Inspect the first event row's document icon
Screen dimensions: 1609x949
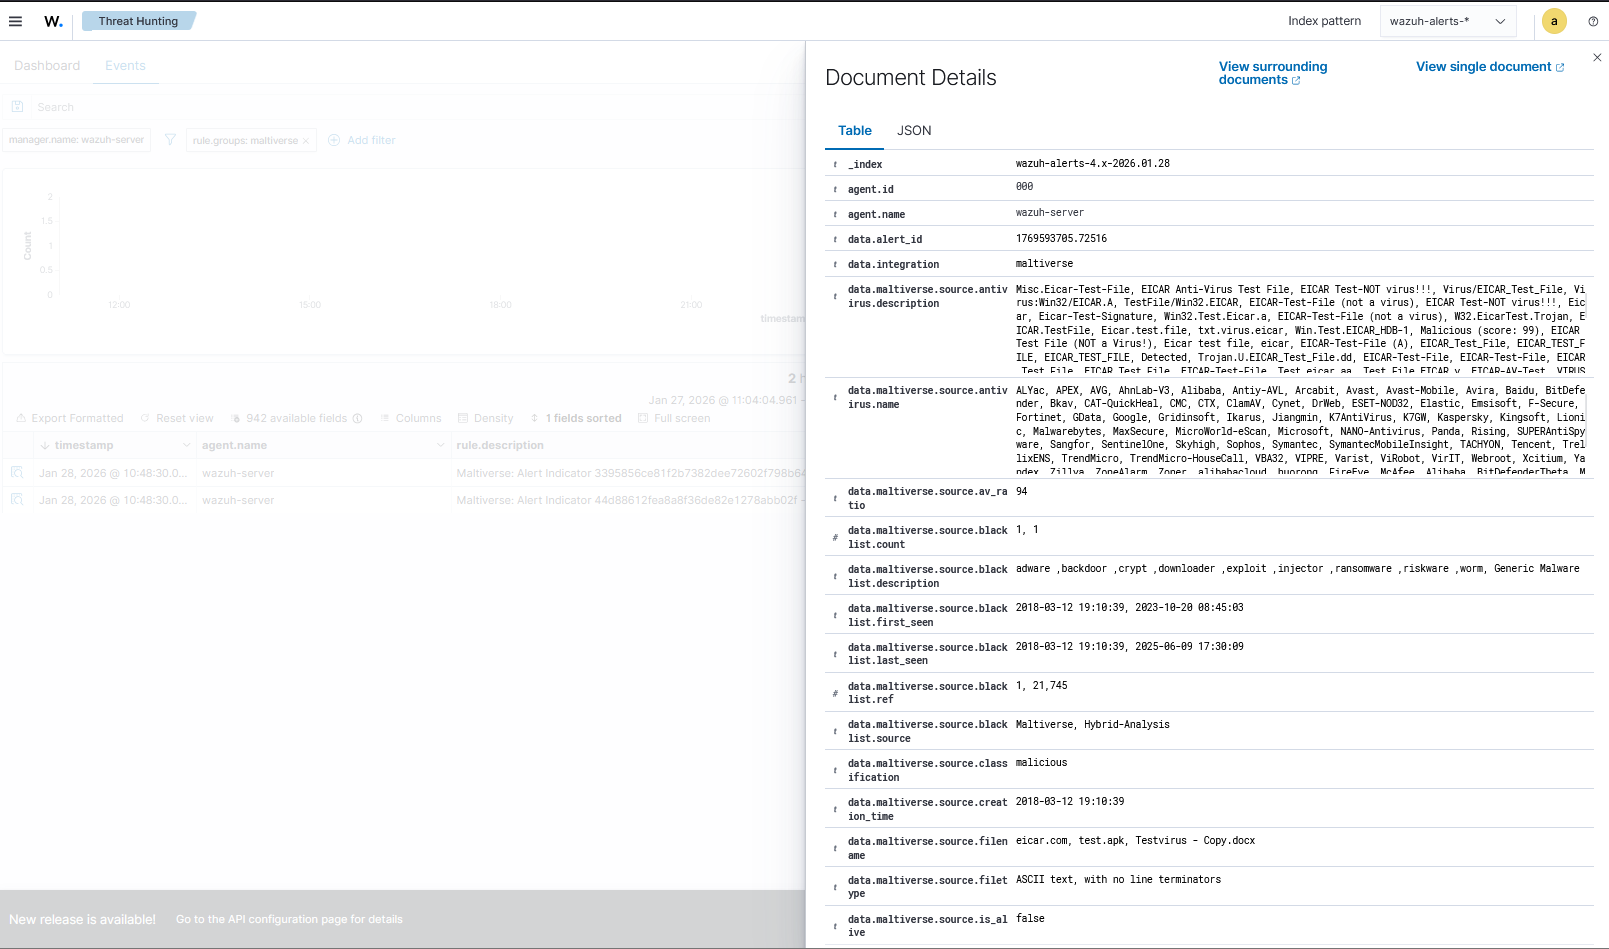coord(17,472)
